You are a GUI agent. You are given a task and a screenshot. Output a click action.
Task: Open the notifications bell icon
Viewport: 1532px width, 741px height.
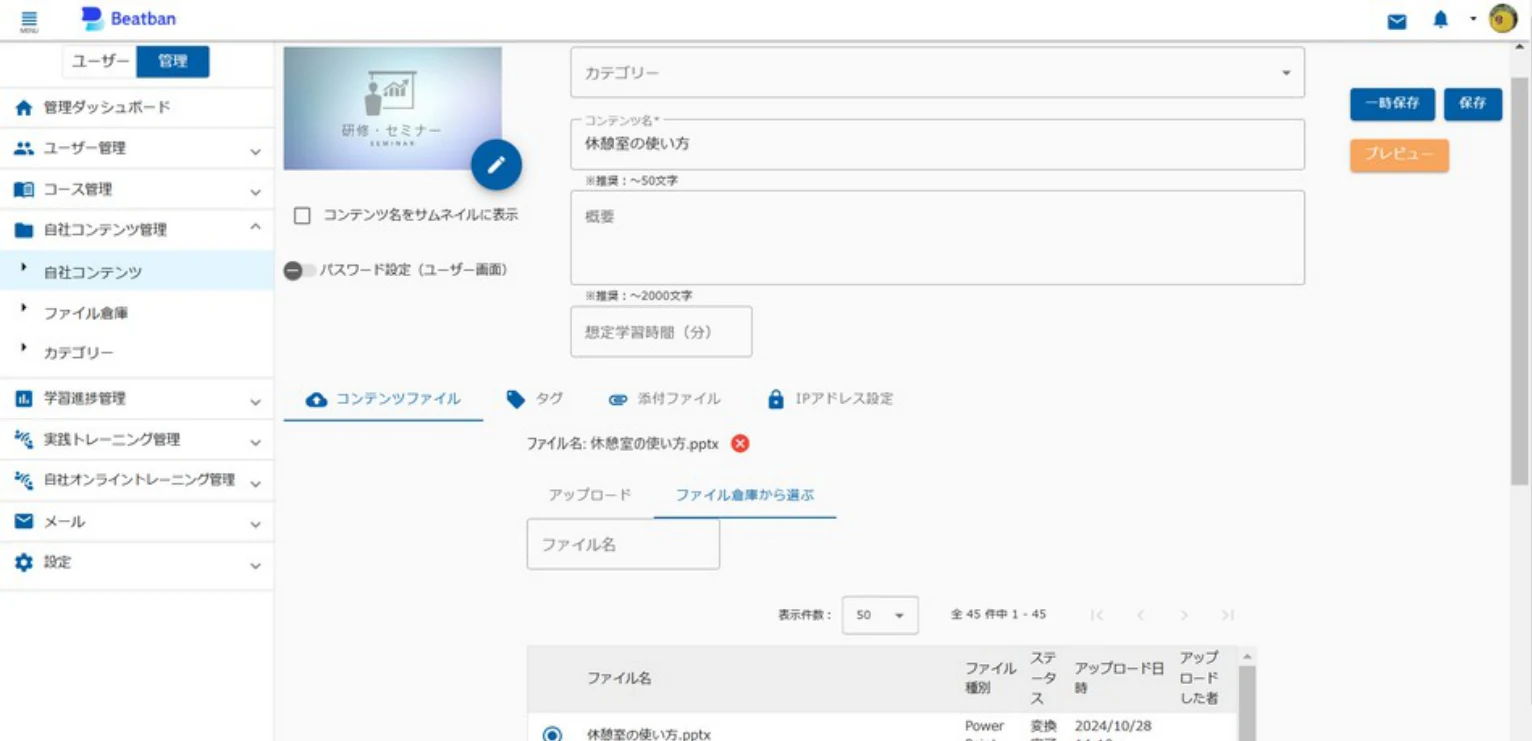pyautogui.click(x=1440, y=19)
